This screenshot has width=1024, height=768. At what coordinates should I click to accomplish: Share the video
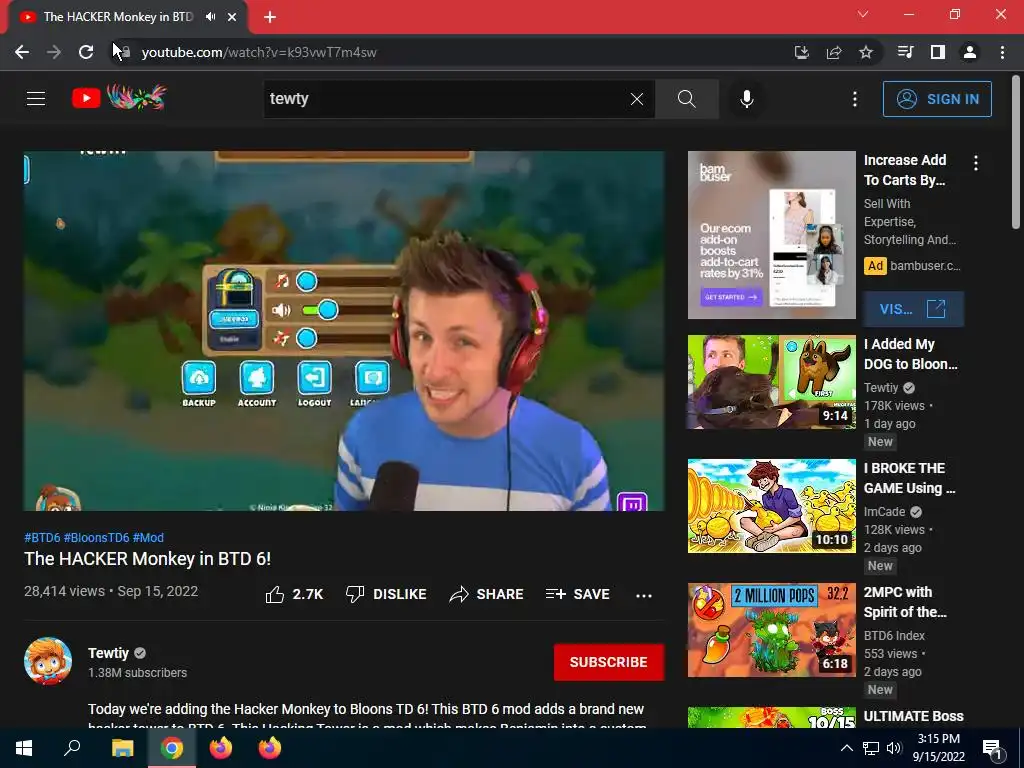(x=487, y=594)
